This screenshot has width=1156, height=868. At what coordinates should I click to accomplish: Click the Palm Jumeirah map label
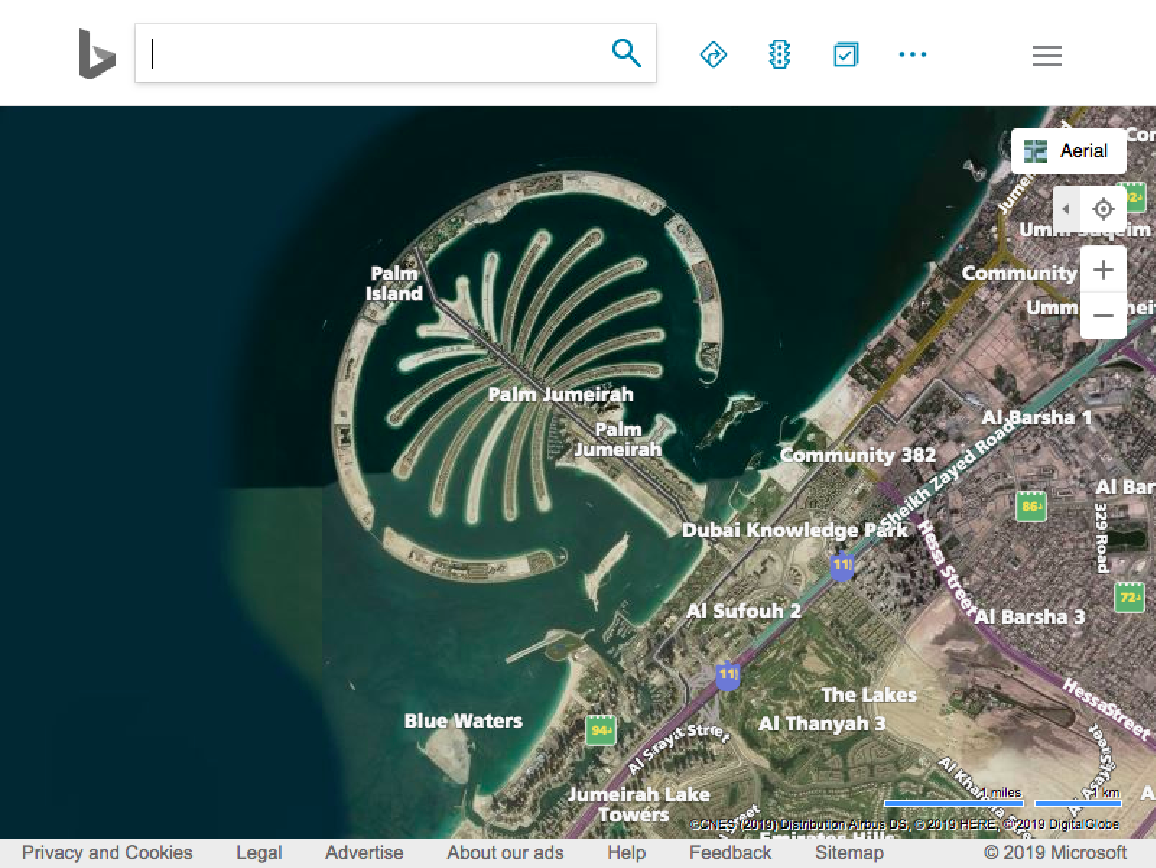pyautogui.click(x=560, y=394)
